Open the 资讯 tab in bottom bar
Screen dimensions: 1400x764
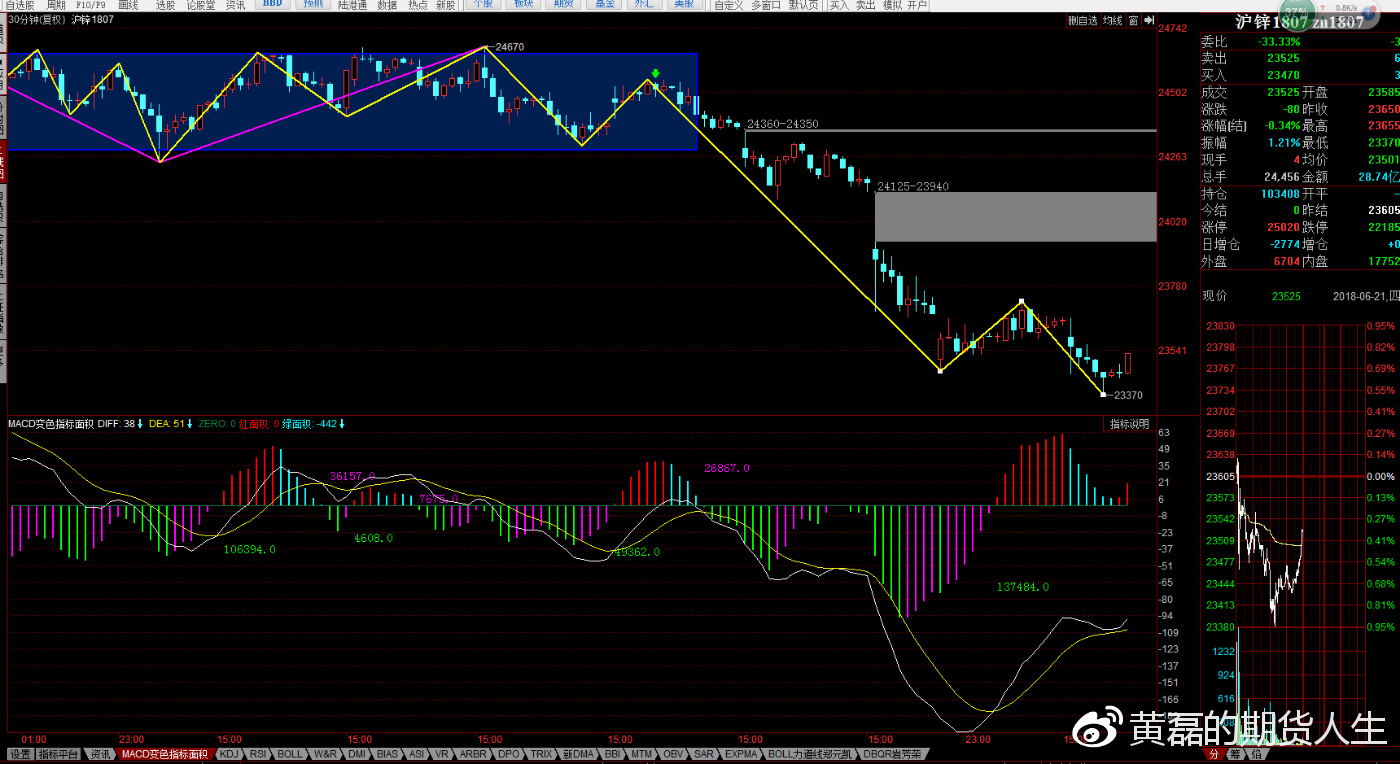99,754
